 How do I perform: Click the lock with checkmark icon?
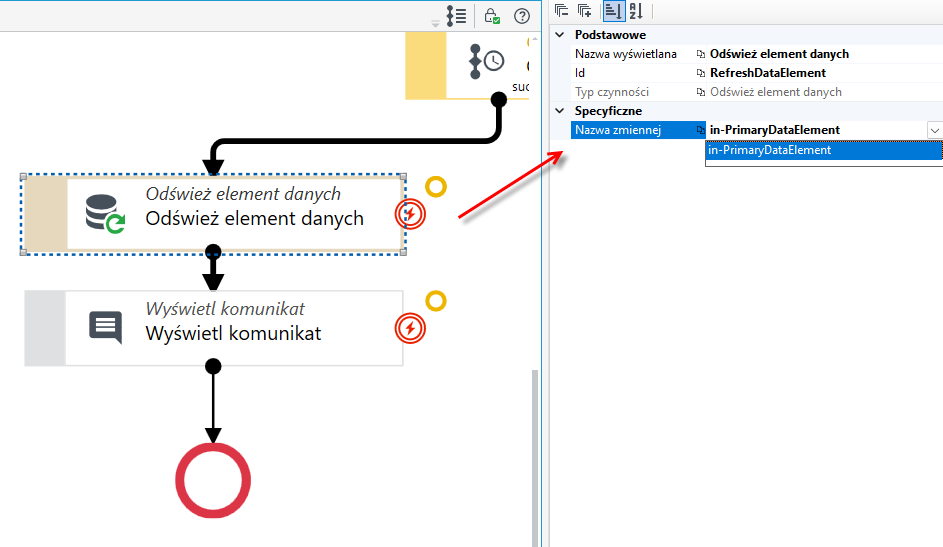point(492,16)
